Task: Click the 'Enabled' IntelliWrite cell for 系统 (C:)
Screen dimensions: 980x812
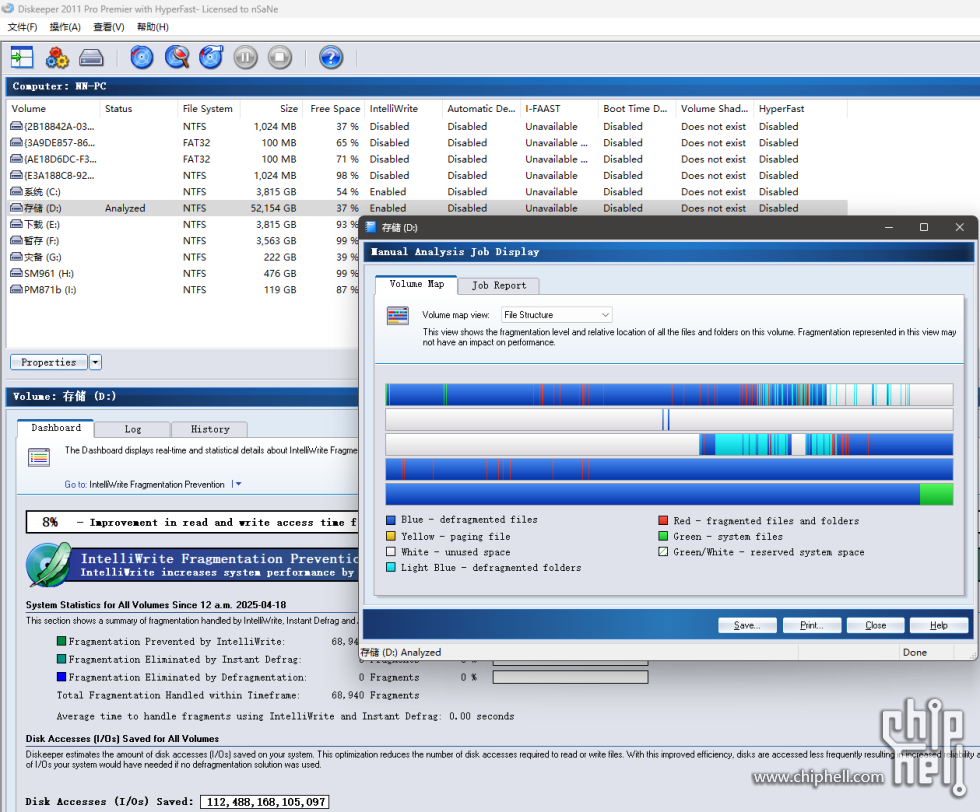Action: pos(388,192)
